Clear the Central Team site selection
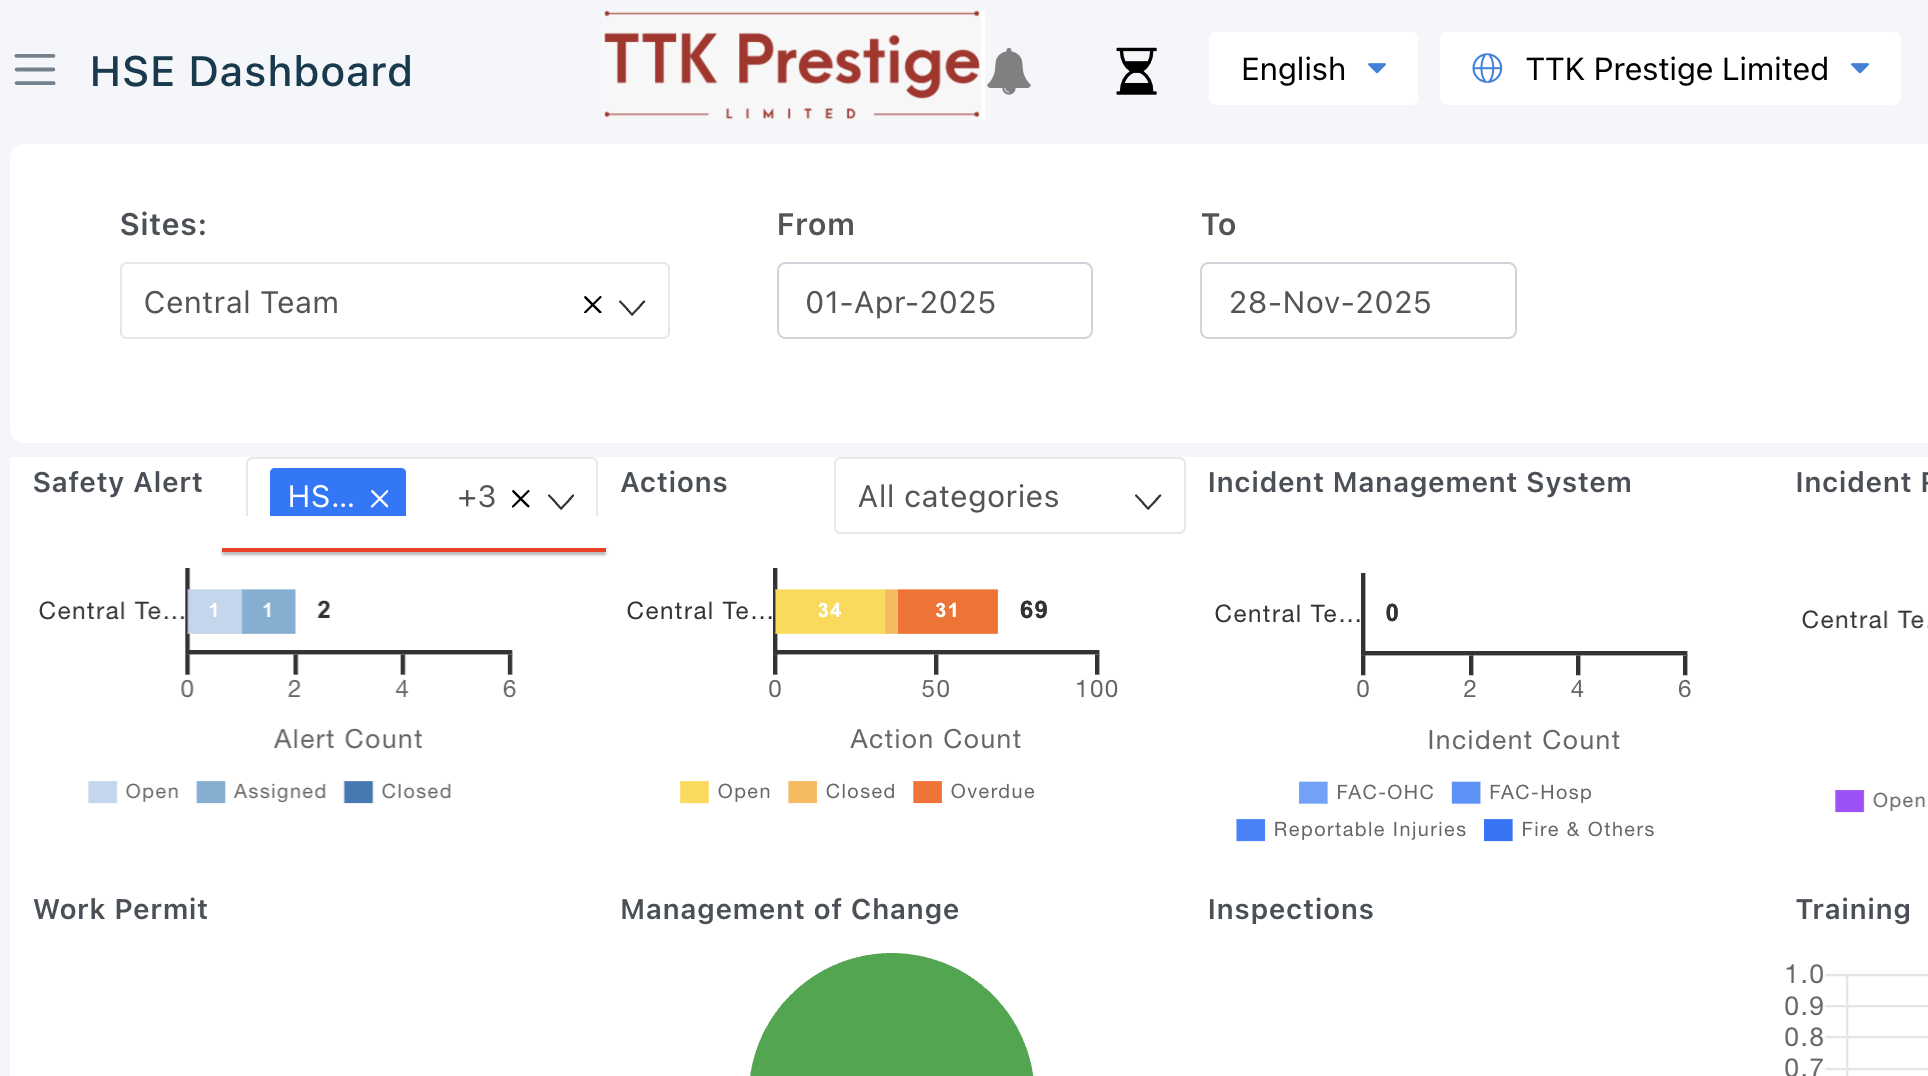1928x1076 pixels. [x=592, y=305]
